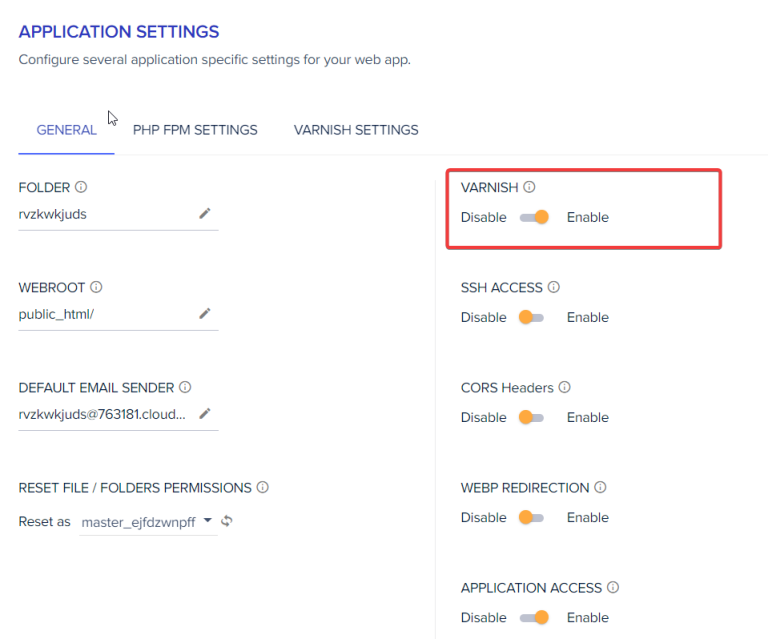Toggle the CORS Headers switch
The height and width of the screenshot is (639, 768).
532,417
